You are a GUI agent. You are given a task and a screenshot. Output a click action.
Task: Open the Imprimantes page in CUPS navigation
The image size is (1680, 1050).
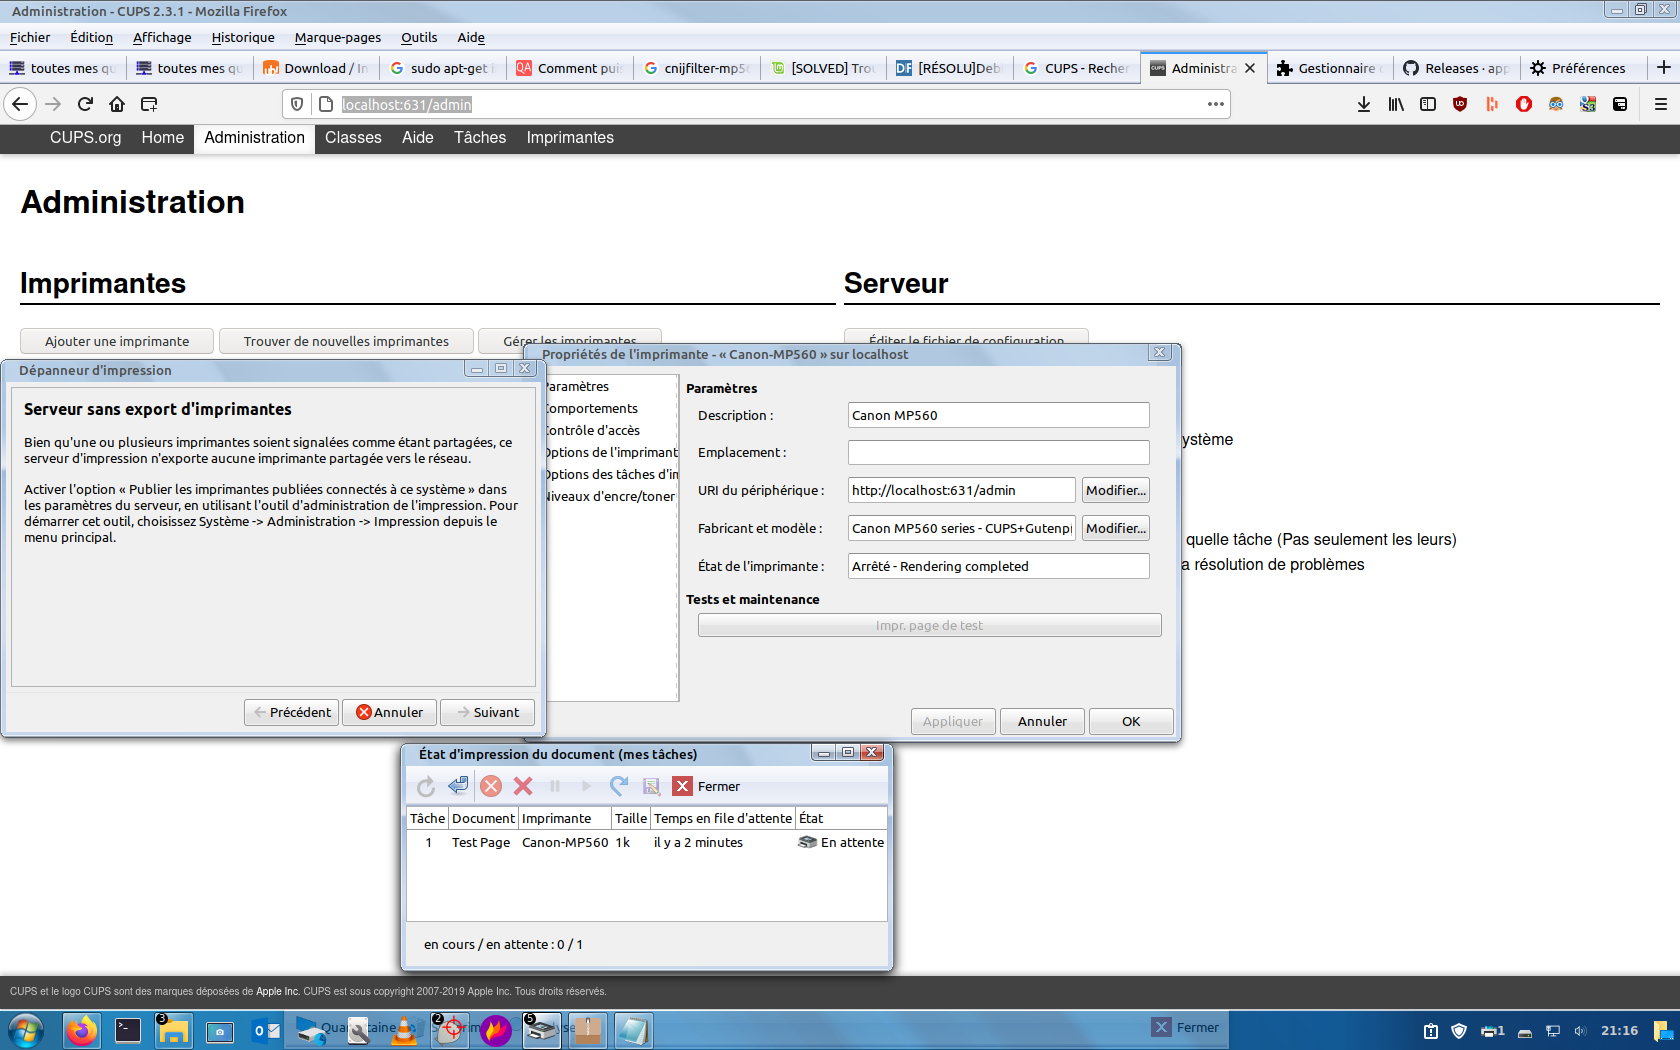coord(570,138)
